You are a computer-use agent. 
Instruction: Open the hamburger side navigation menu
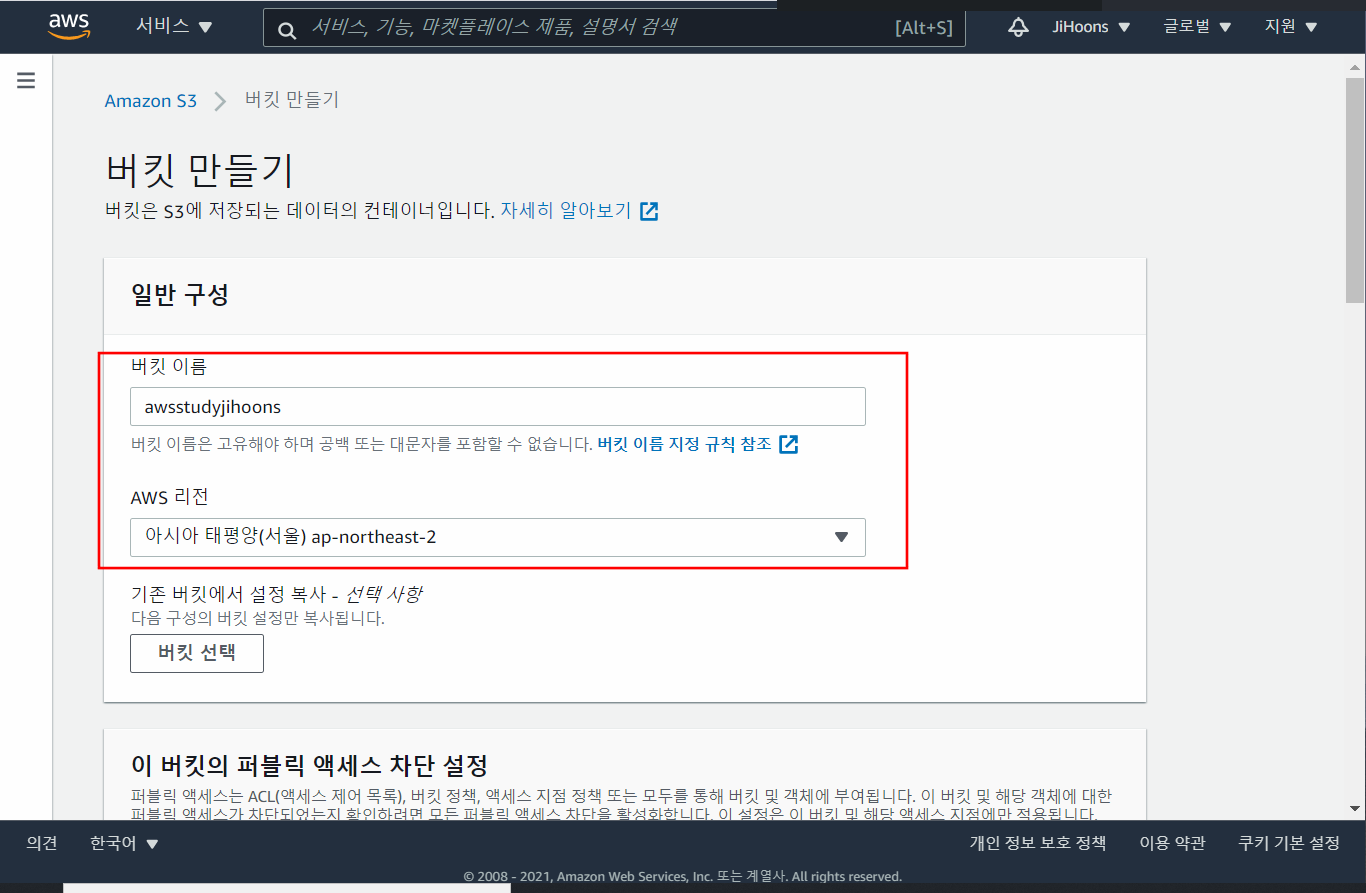click(26, 81)
